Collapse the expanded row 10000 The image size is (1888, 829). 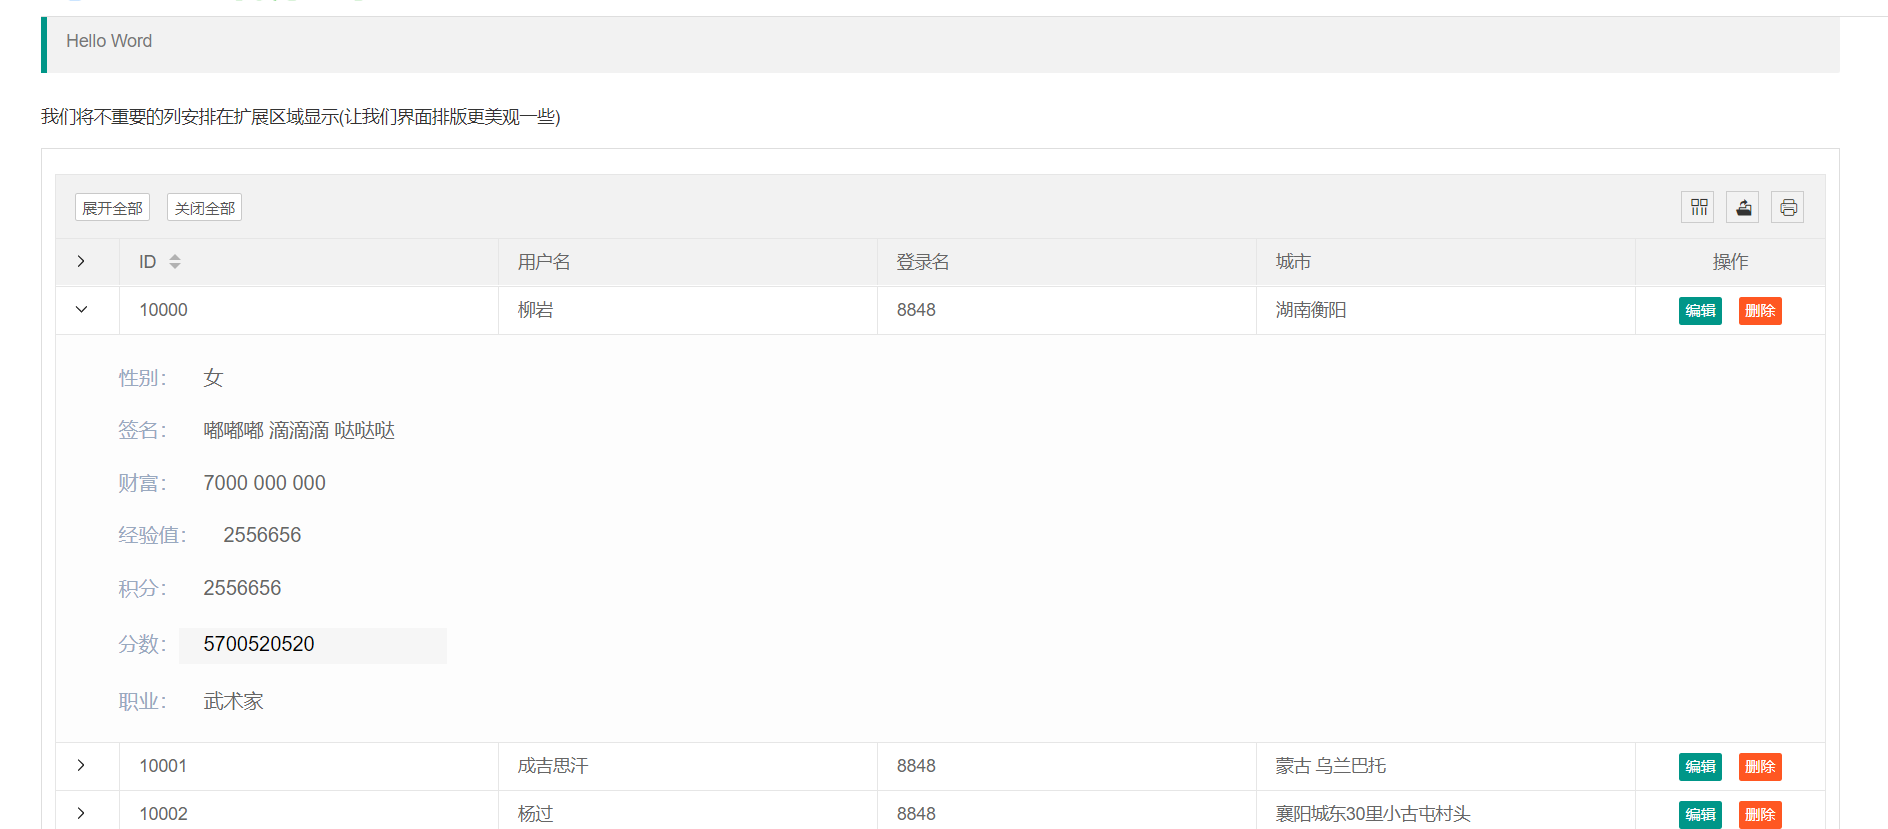(x=82, y=310)
